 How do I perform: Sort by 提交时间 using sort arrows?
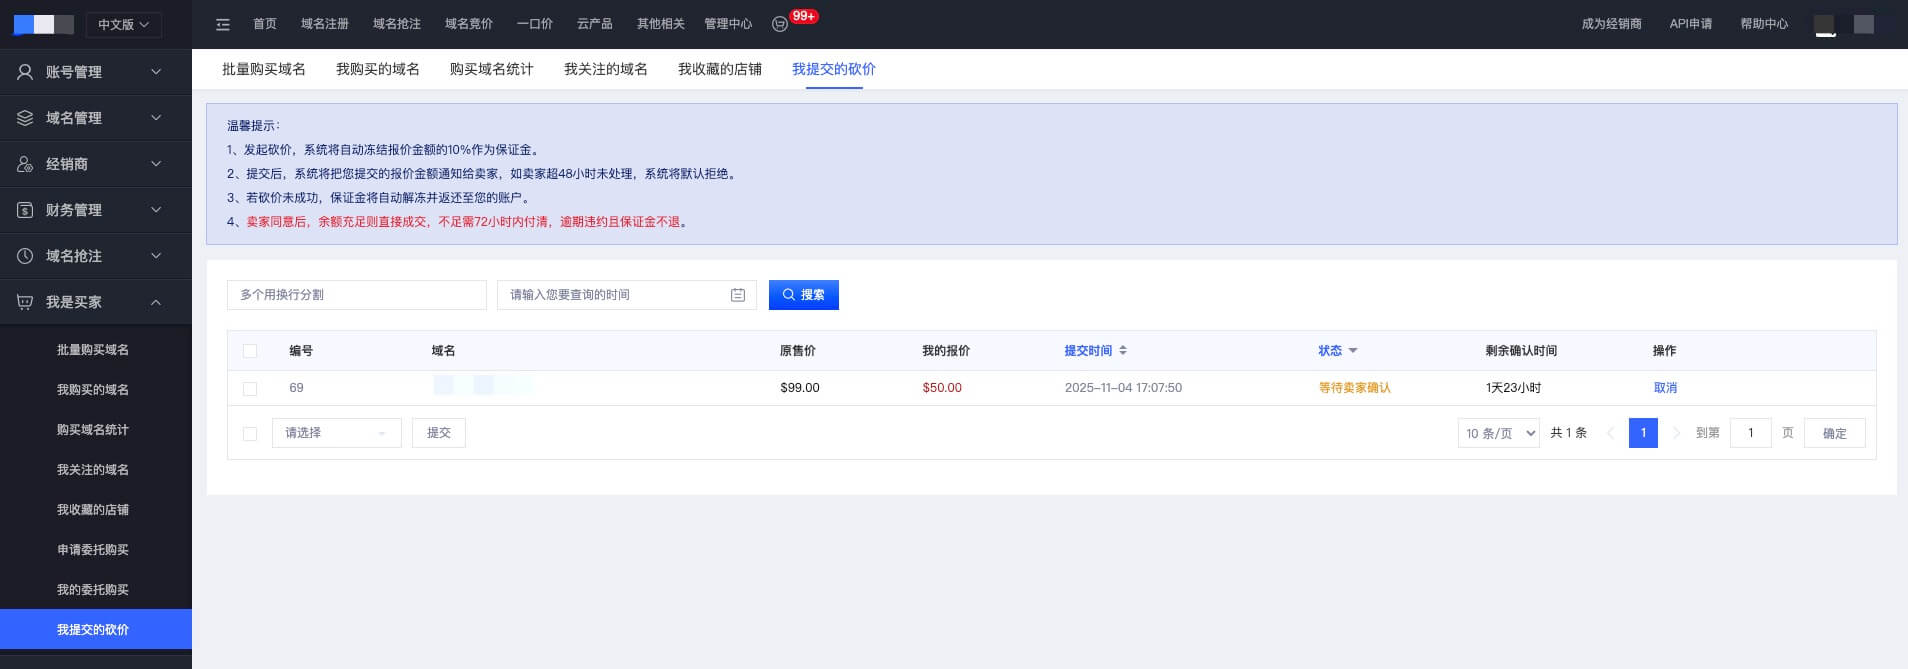pyautogui.click(x=1123, y=351)
